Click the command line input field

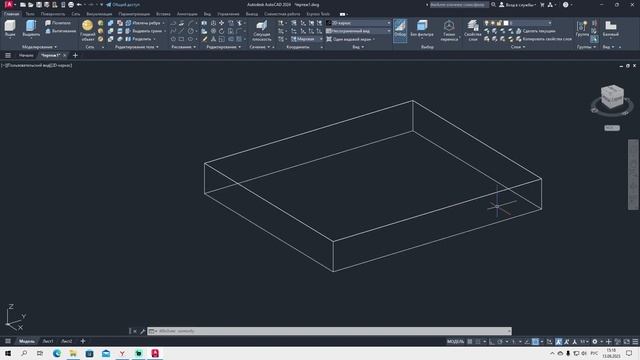click(x=330, y=331)
